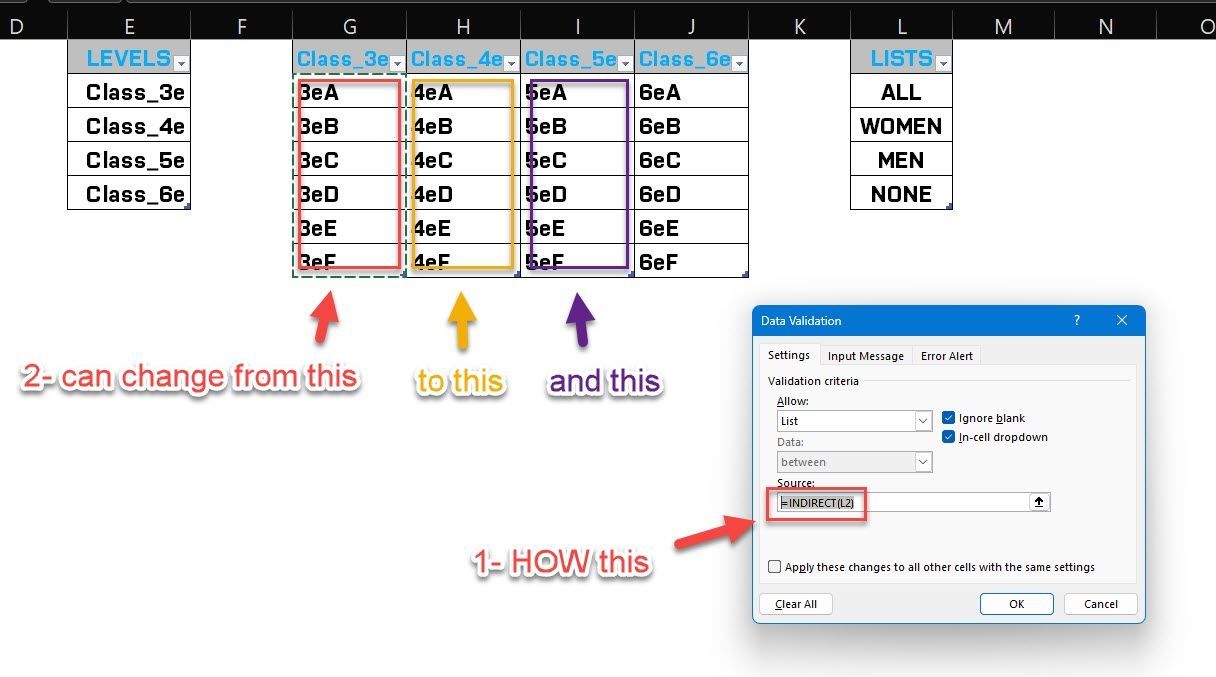Toggle the Ignore blank checkbox
This screenshot has width=1216, height=677.
(x=948, y=418)
